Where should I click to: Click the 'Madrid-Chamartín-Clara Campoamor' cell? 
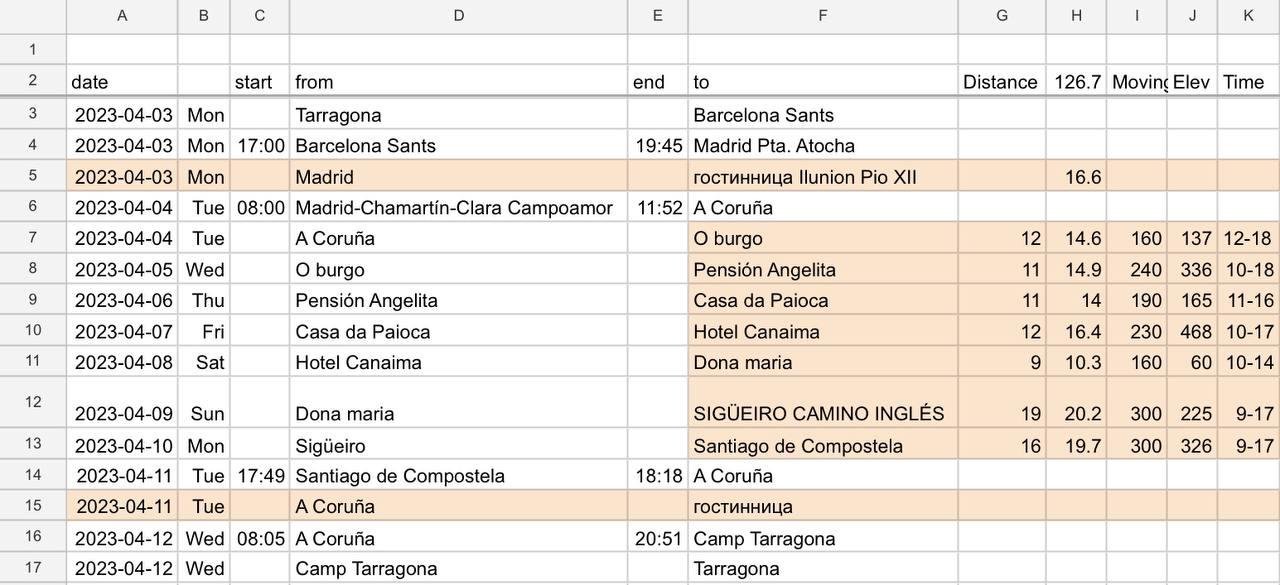(x=458, y=208)
